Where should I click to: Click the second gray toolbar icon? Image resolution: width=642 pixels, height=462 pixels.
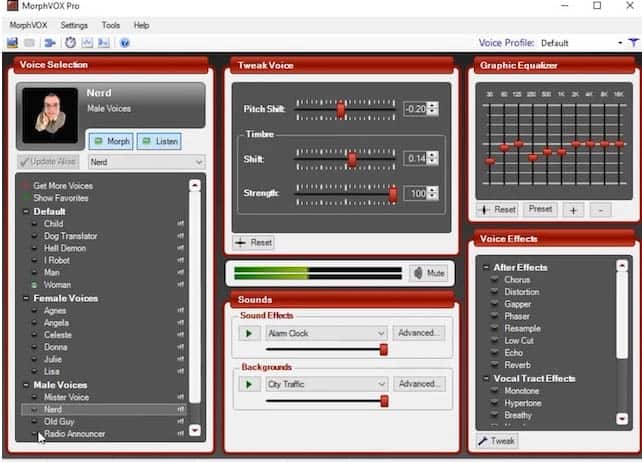click(x=29, y=43)
